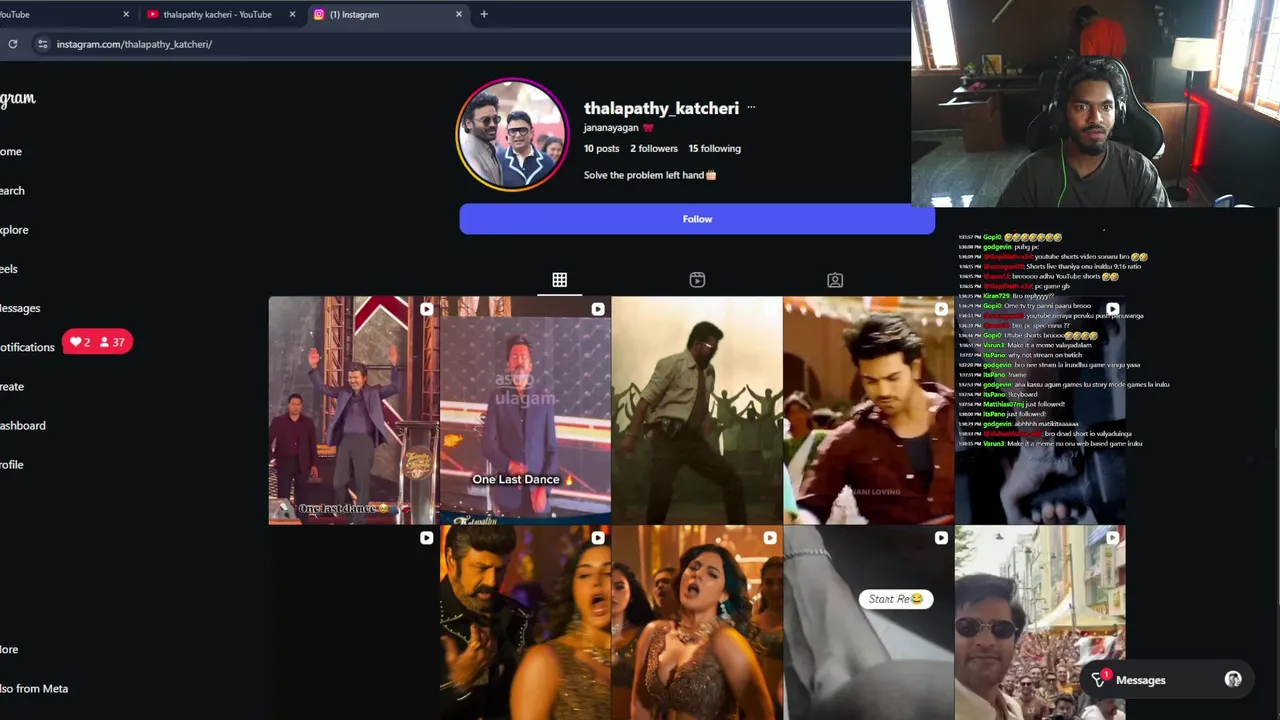
Task: Open the More menu in sidebar
Action: click(x=9, y=649)
